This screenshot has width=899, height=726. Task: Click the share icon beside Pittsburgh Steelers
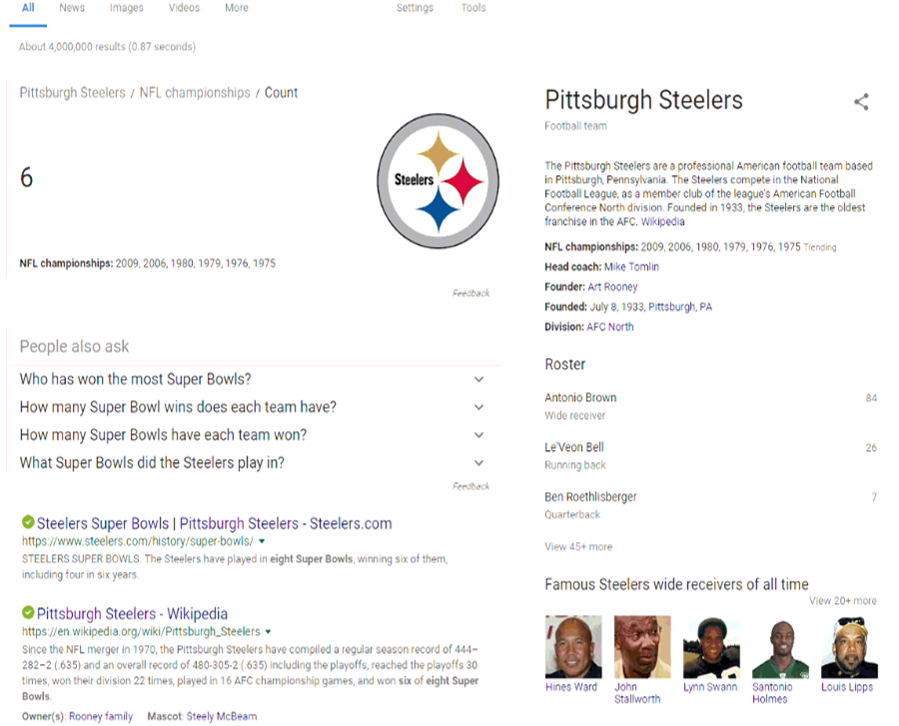[861, 102]
